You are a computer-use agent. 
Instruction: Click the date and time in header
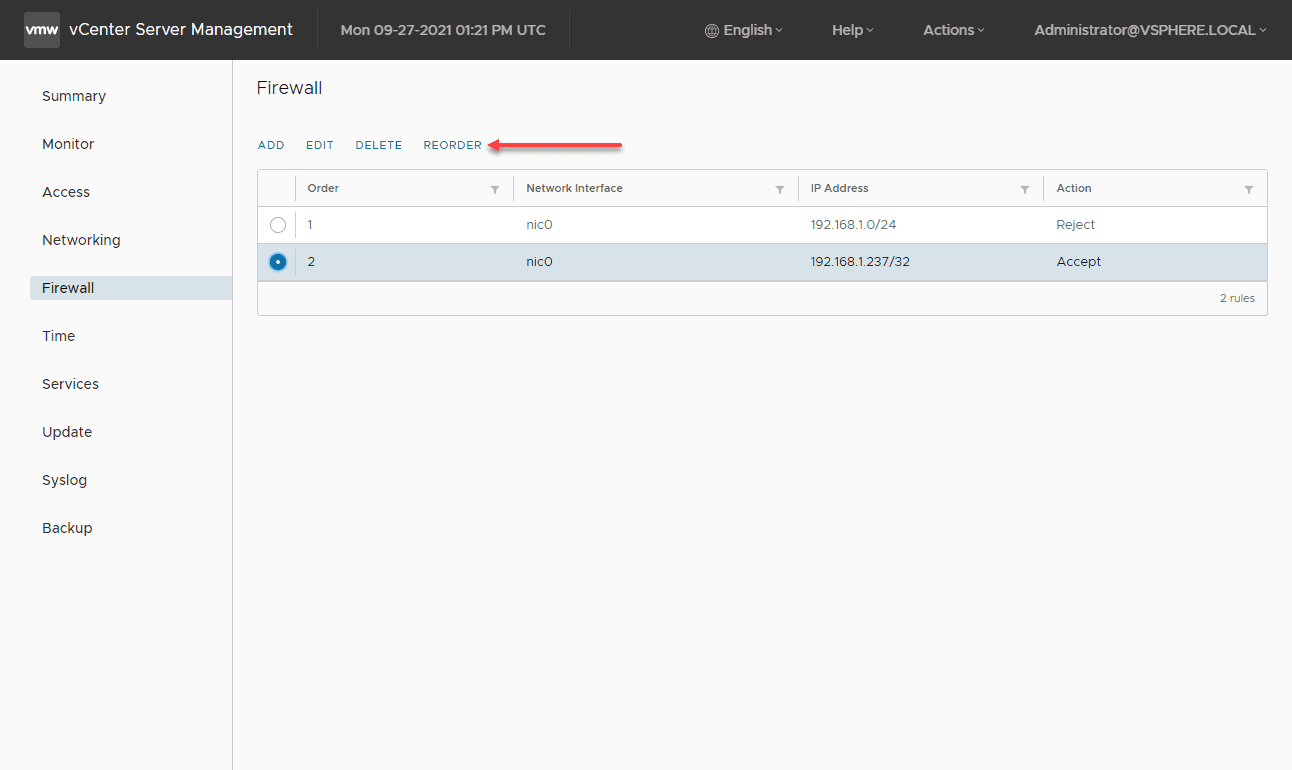point(443,30)
